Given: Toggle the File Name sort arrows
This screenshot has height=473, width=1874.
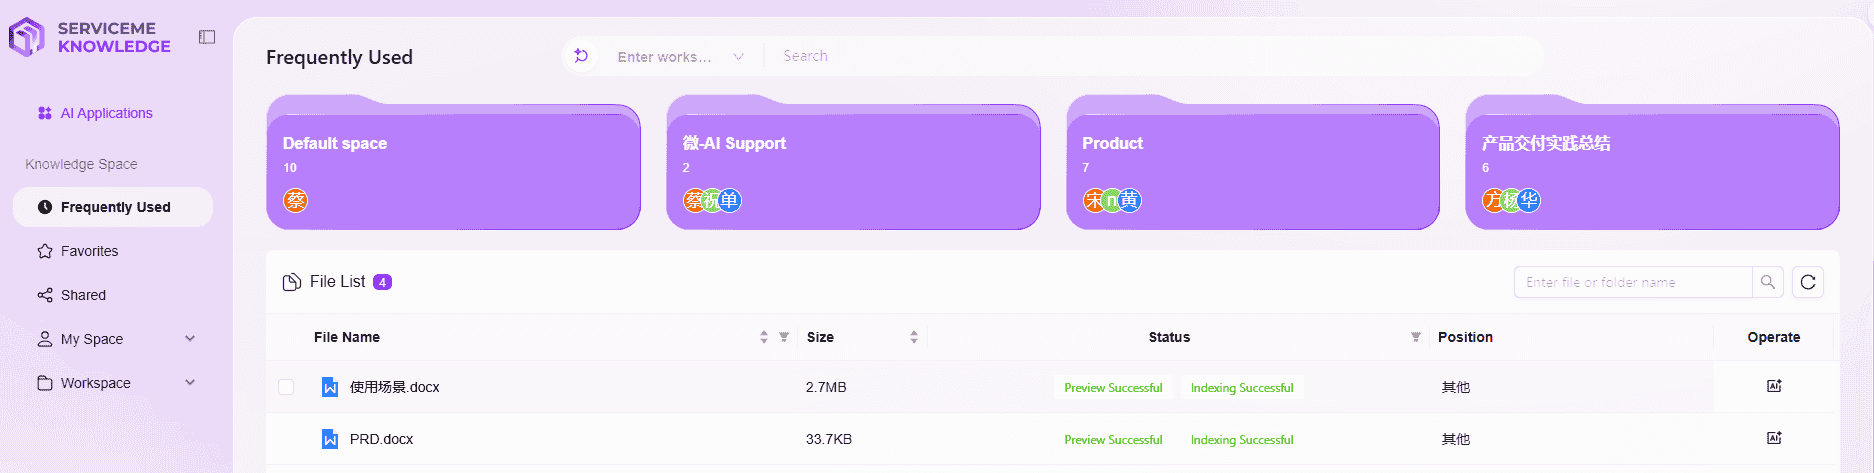Looking at the screenshot, I should pos(764,337).
